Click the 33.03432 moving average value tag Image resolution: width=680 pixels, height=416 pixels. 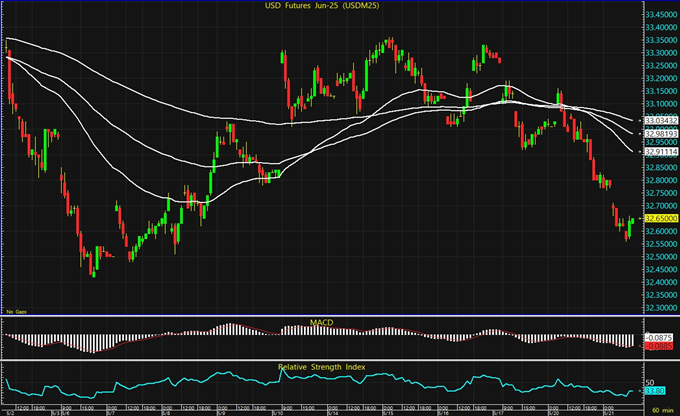click(659, 120)
